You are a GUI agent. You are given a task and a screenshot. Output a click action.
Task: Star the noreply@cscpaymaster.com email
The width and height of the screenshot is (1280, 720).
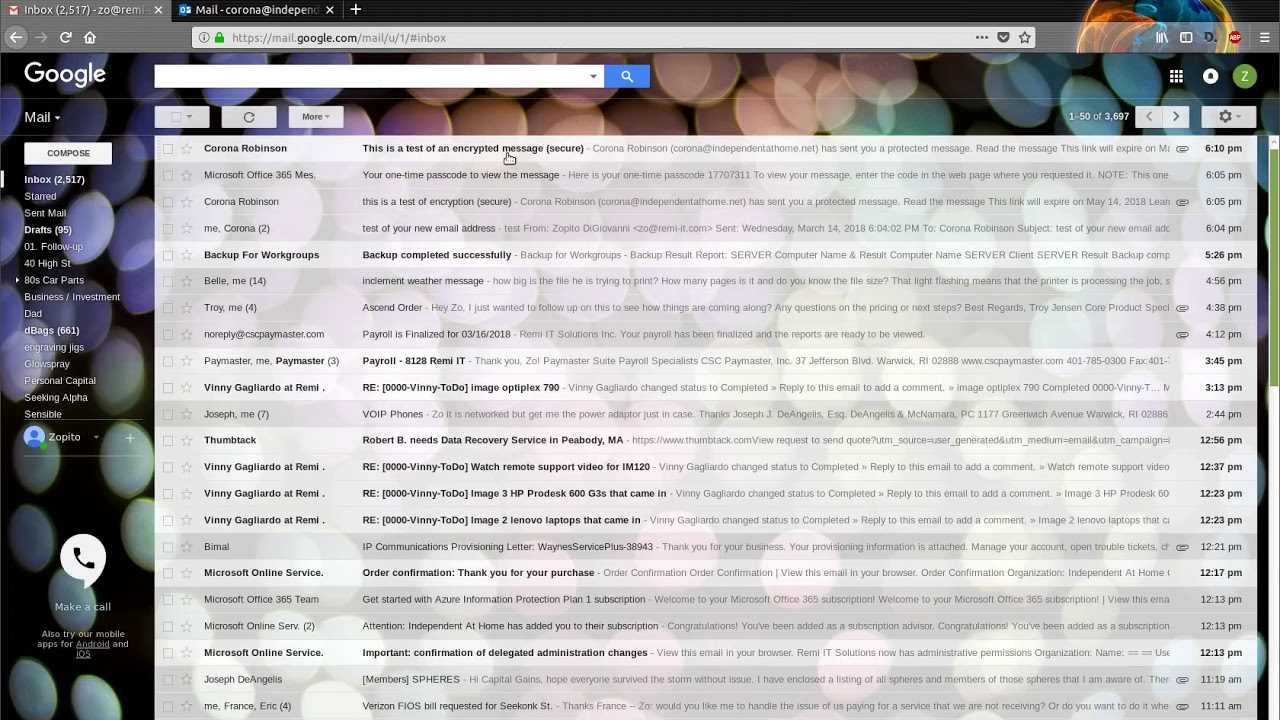186,334
